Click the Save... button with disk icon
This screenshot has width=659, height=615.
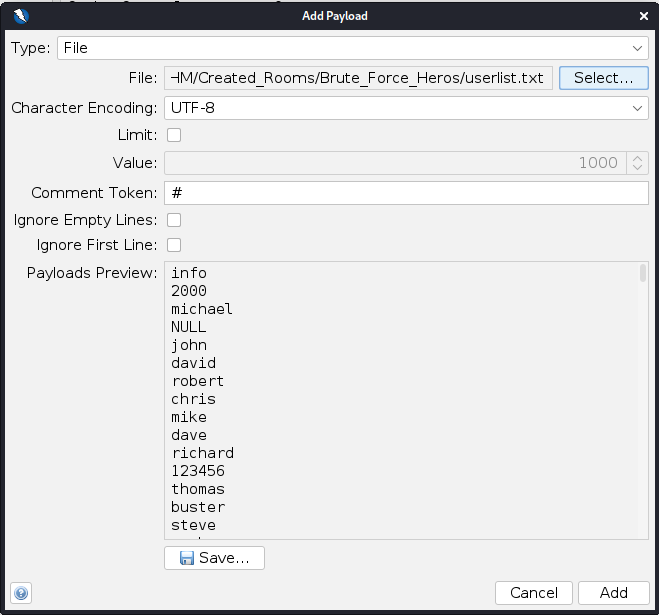click(214, 558)
